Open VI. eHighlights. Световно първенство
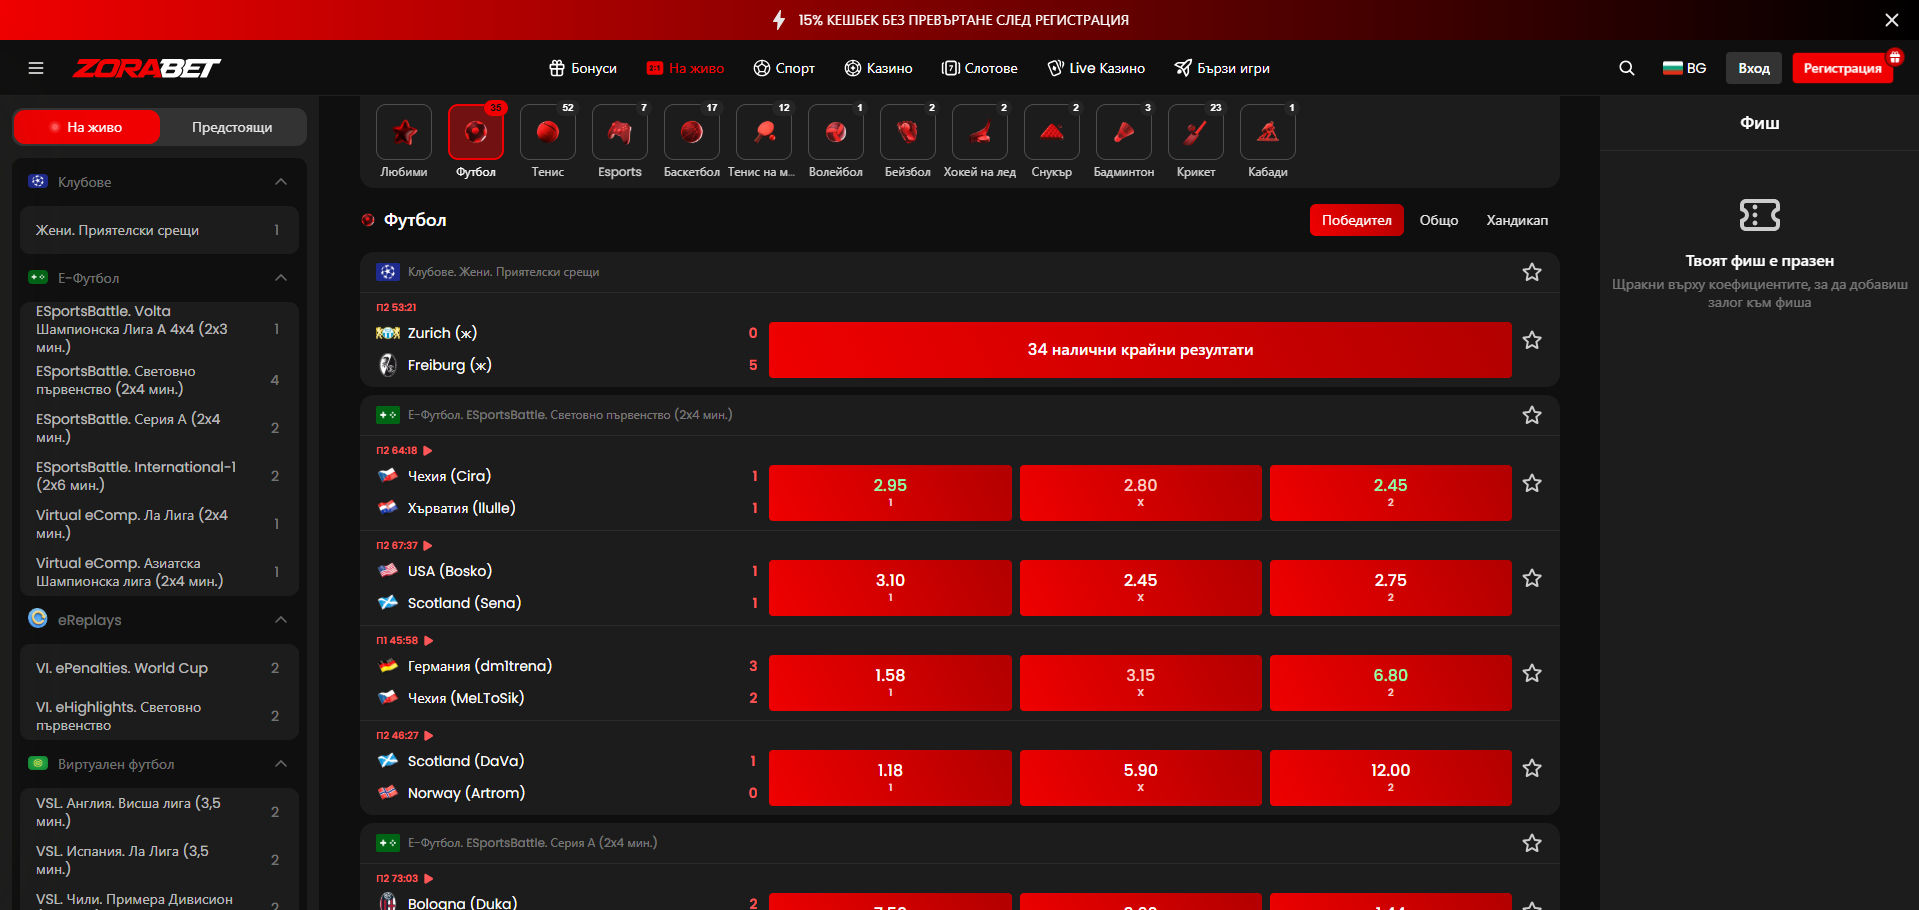The height and width of the screenshot is (910, 1919). [159, 716]
